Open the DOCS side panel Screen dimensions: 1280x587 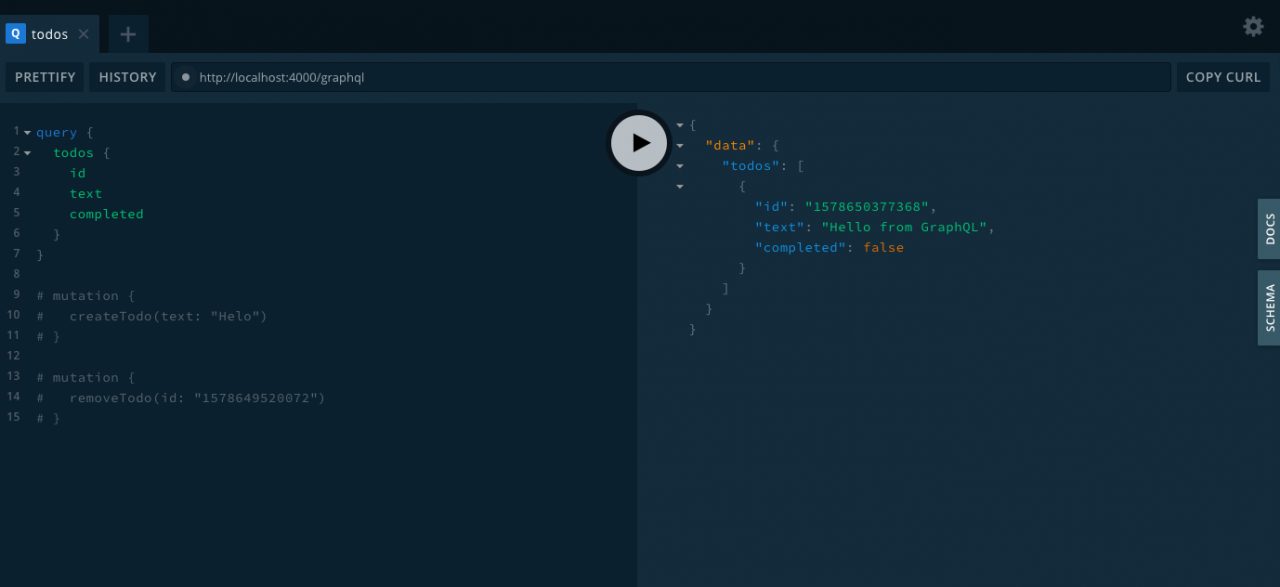click(1269, 229)
